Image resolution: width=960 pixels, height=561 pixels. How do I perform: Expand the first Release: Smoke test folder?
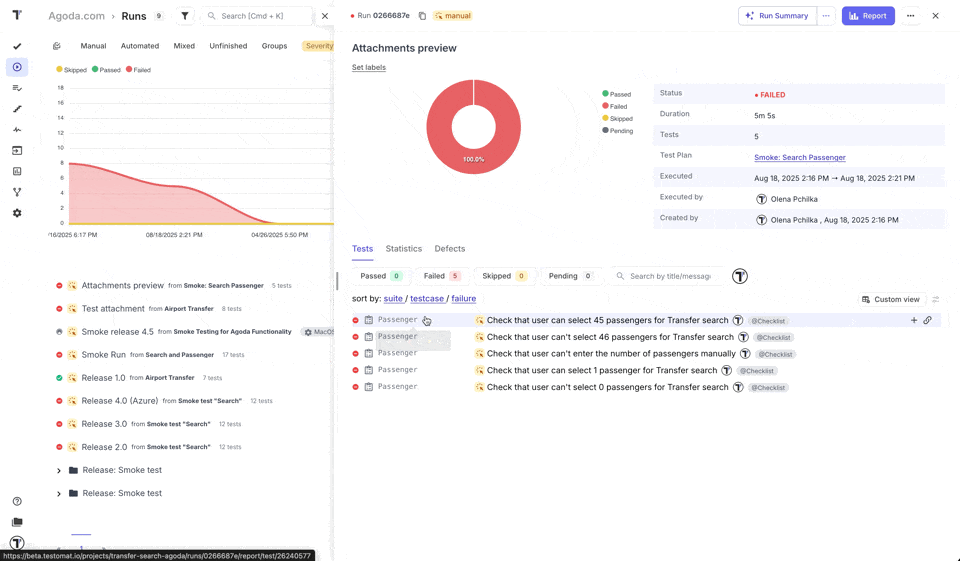59,470
